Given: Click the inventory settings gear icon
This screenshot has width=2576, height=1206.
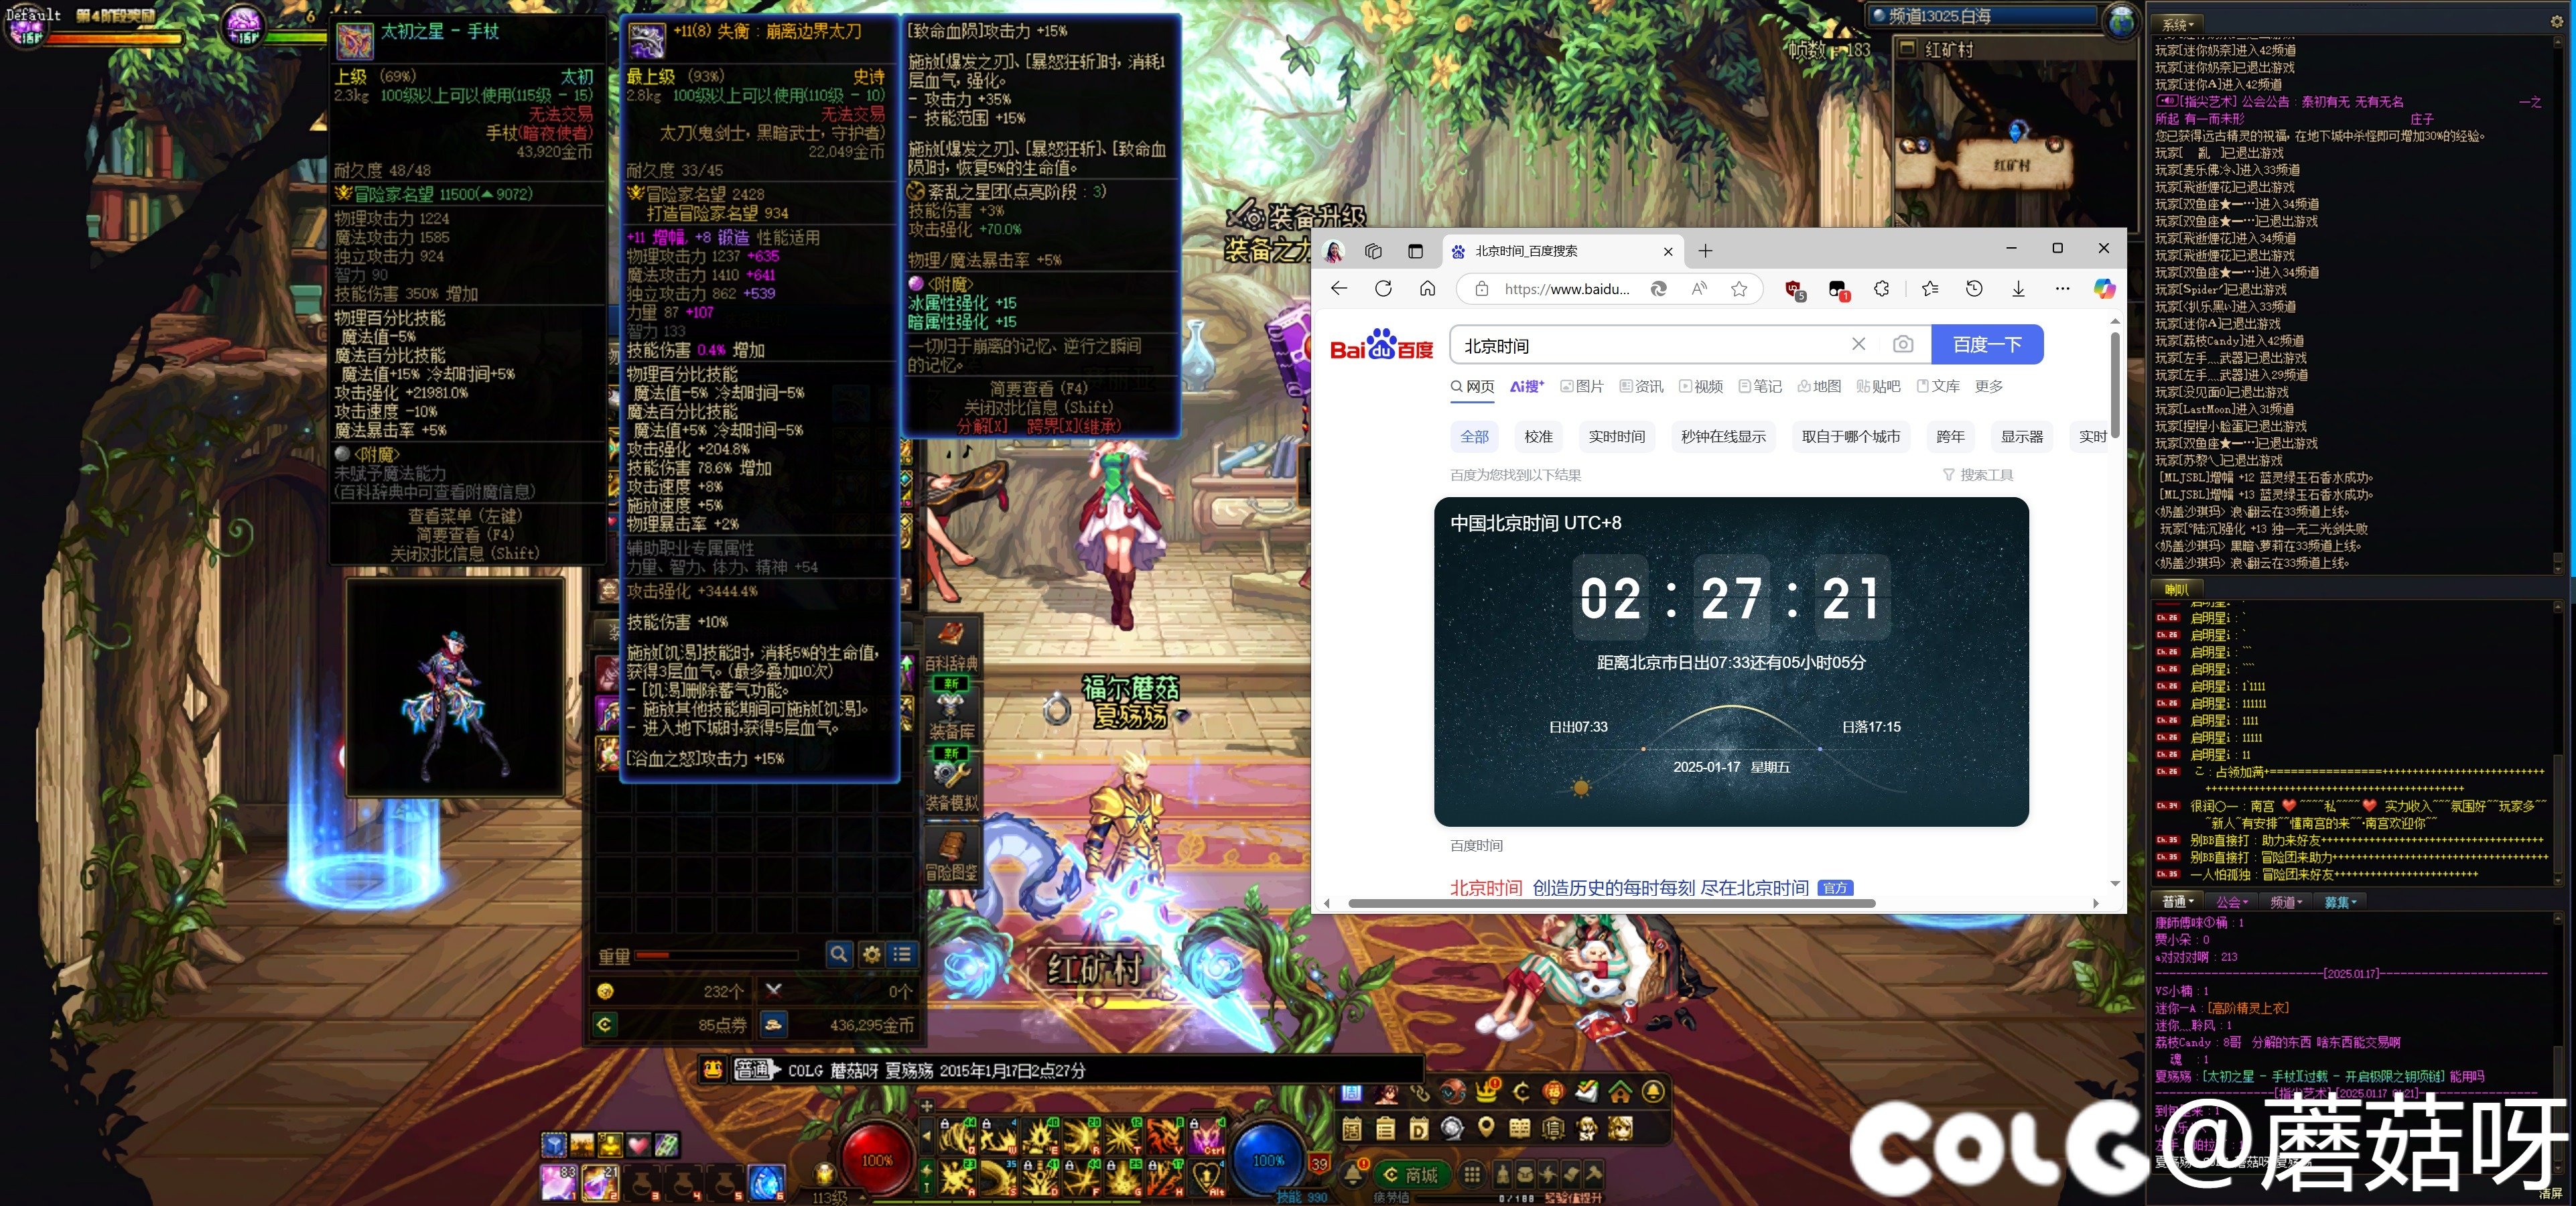Looking at the screenshot, I should [871, 954].
